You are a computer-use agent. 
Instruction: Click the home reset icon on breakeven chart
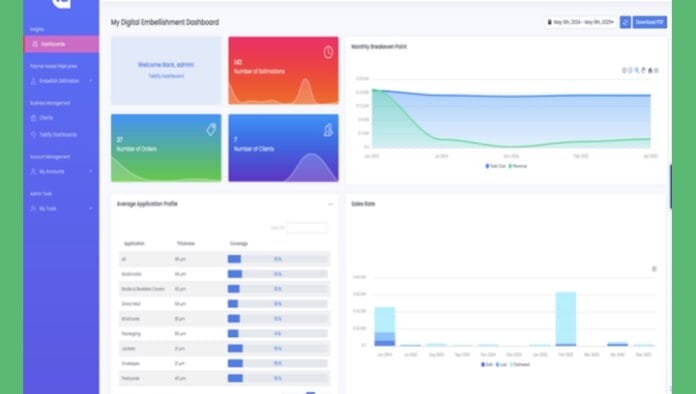(650, 70)
